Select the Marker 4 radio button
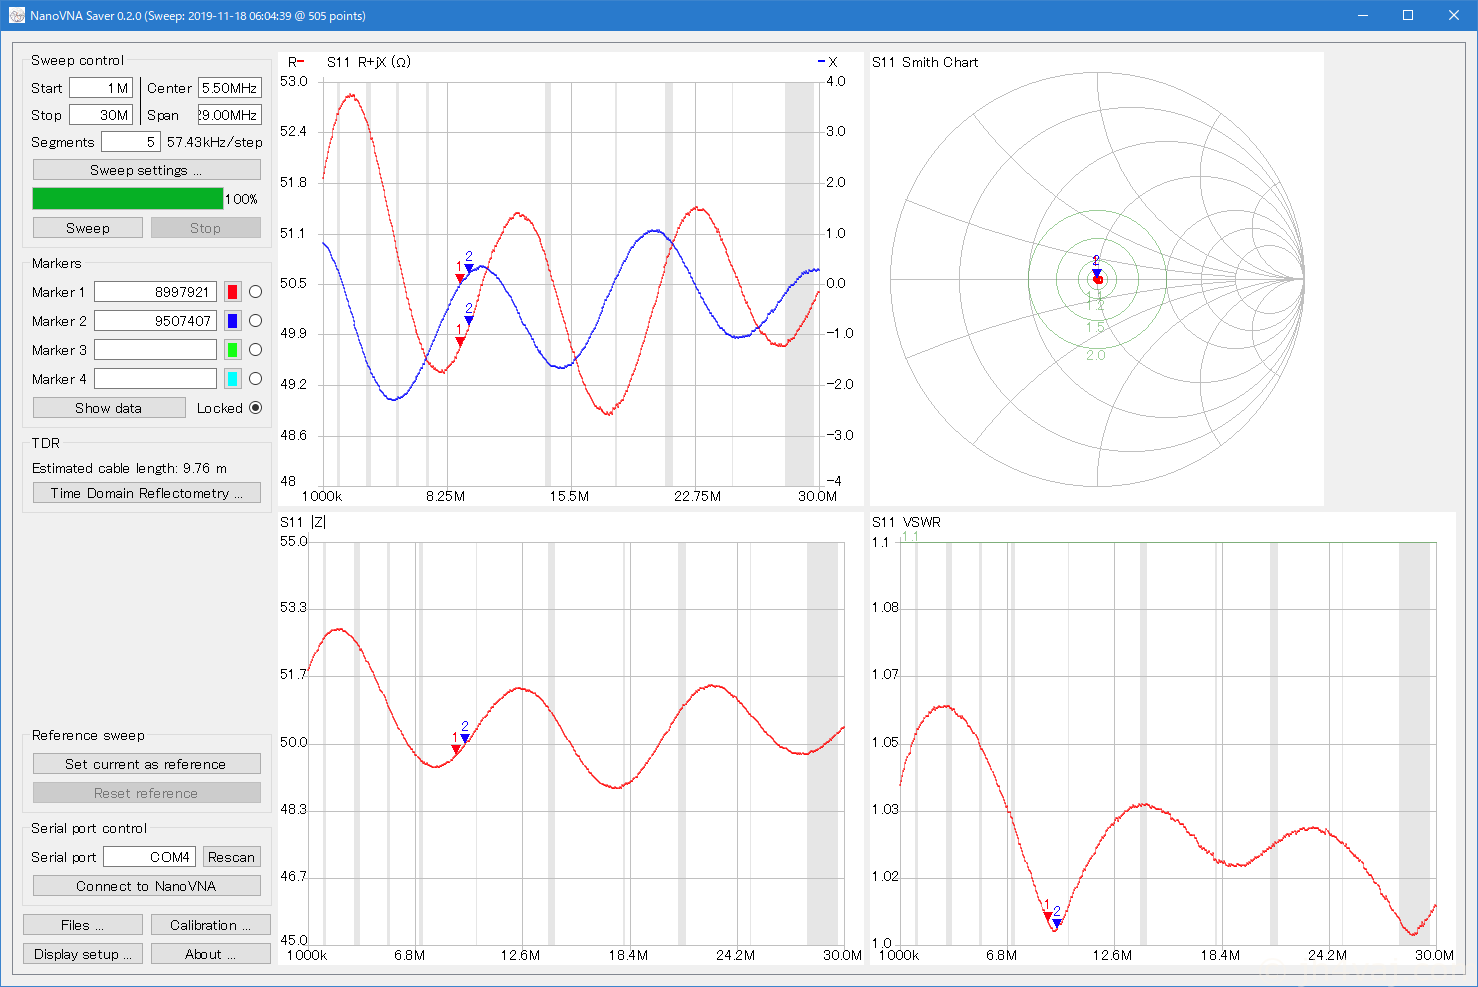This screenshot has width=1478, height=987. pos(255,379)
